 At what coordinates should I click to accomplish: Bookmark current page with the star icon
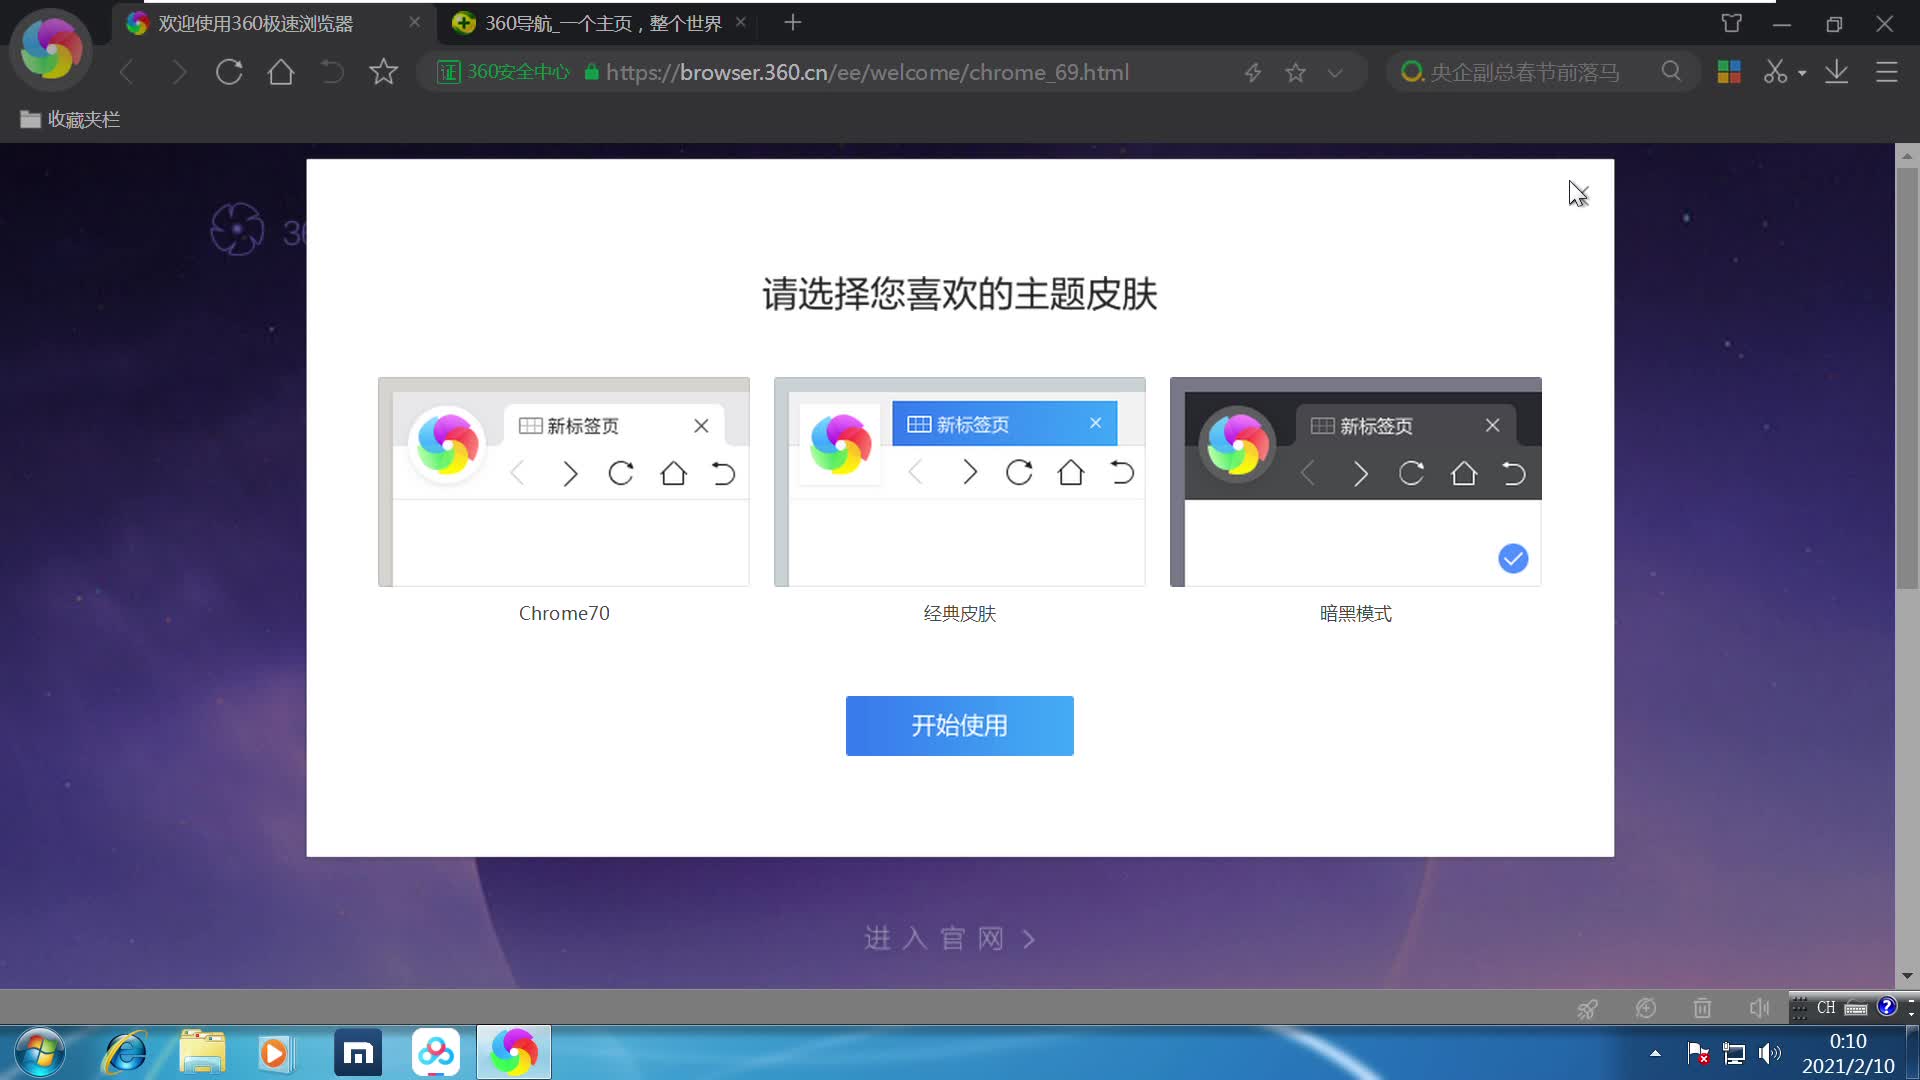tap(1295, 72)
